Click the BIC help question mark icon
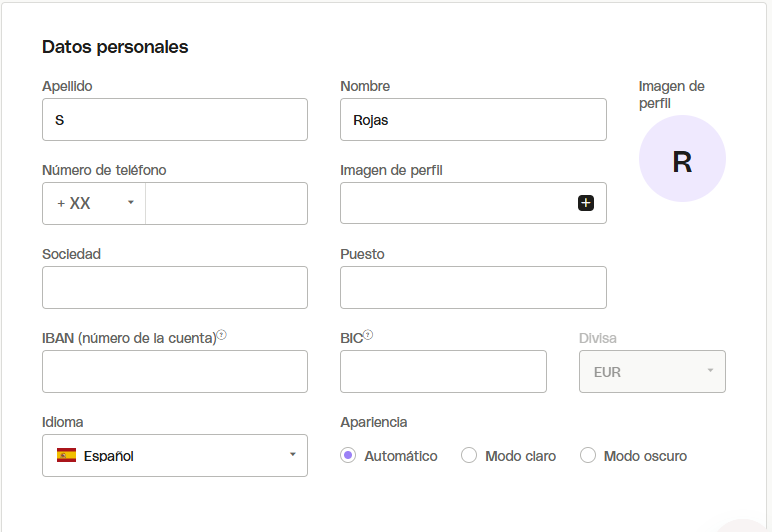Screen dimensions: 772x532 tap(368, 335)
